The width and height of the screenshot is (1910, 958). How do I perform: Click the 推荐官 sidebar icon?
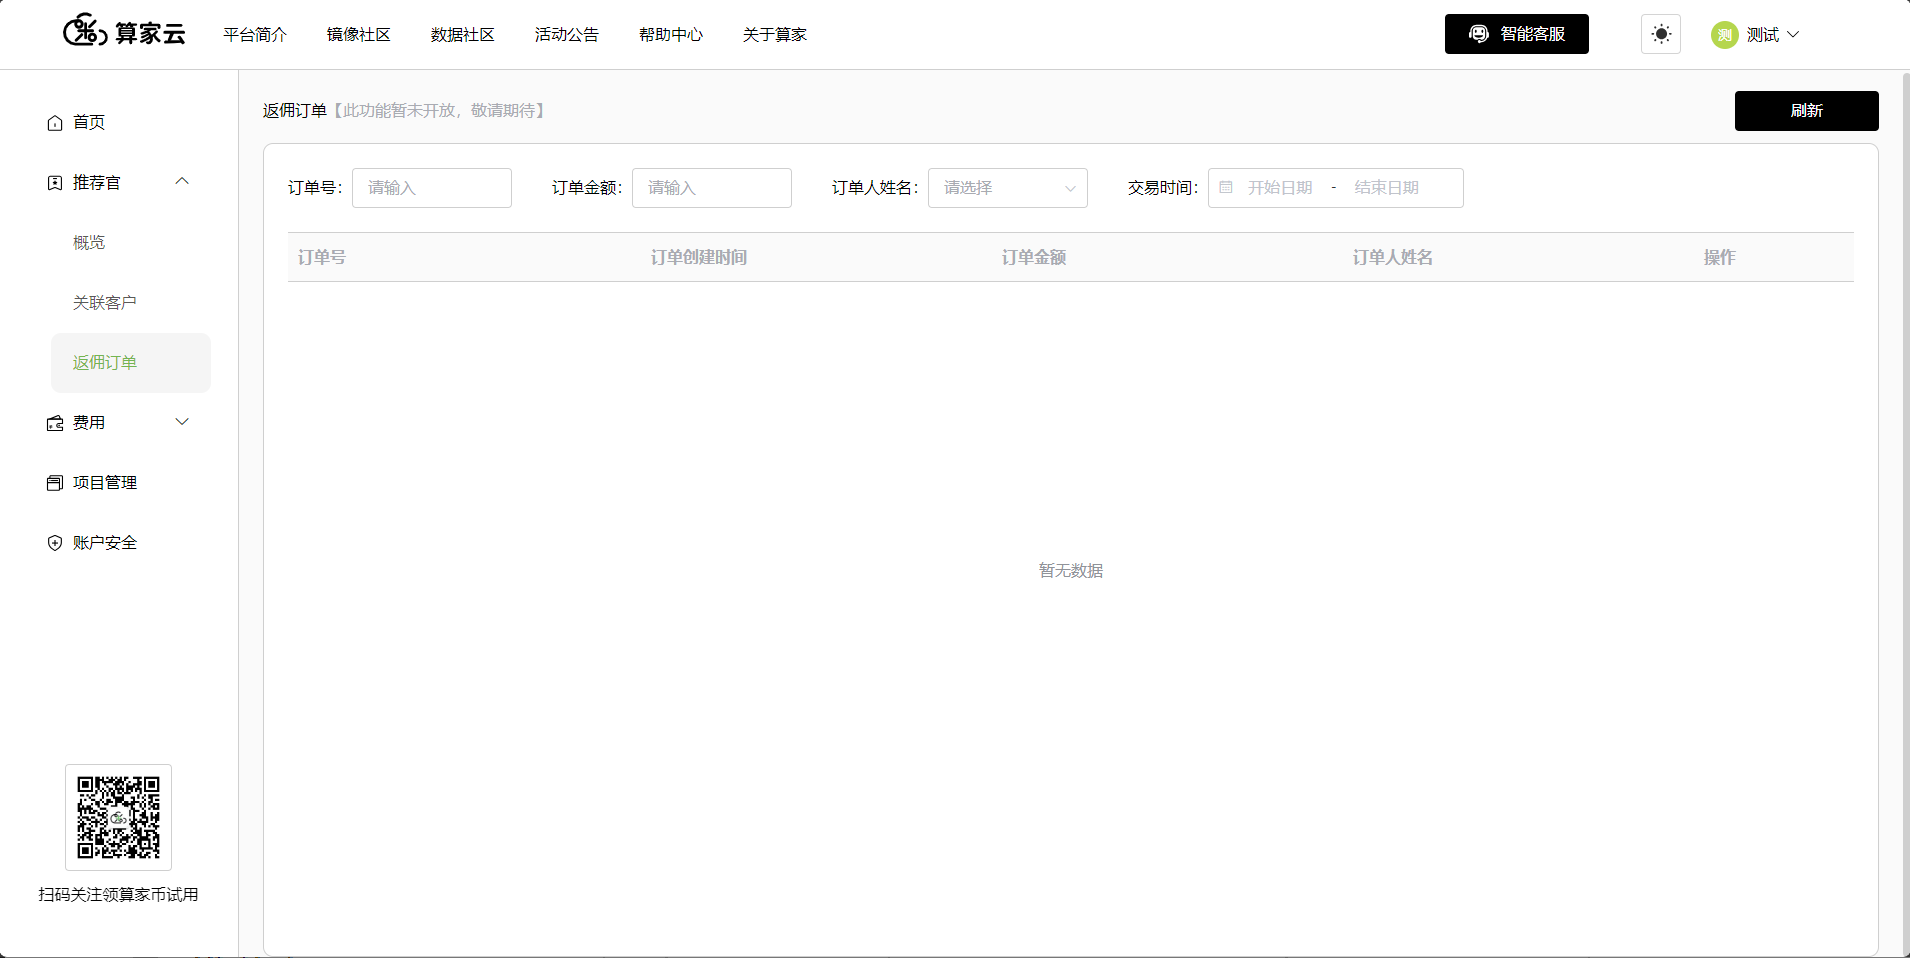pyautogui.click(x=55, y=183)
